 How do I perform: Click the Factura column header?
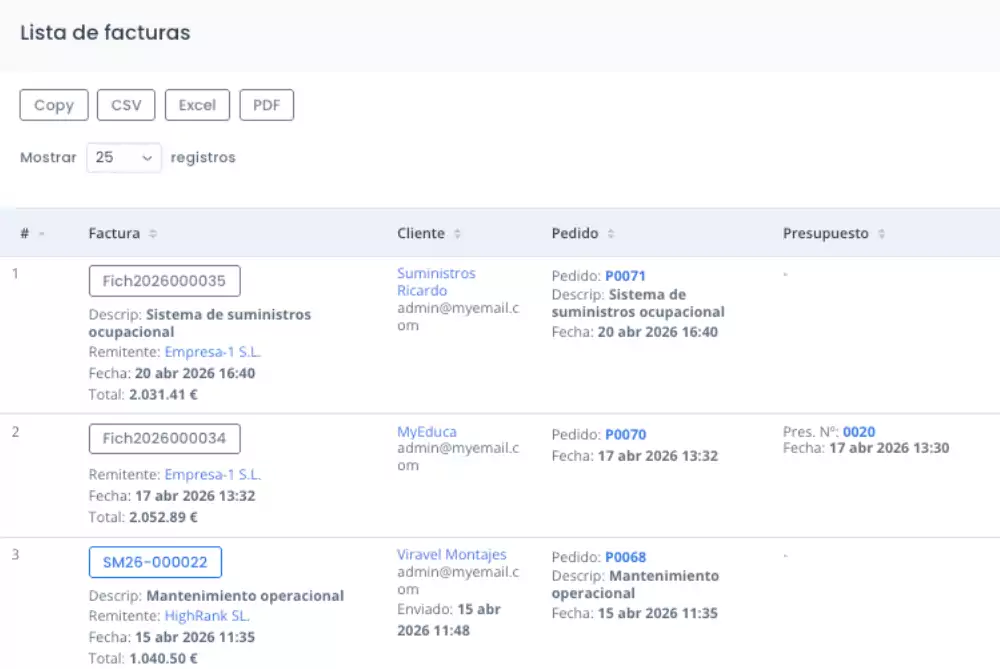114,234
